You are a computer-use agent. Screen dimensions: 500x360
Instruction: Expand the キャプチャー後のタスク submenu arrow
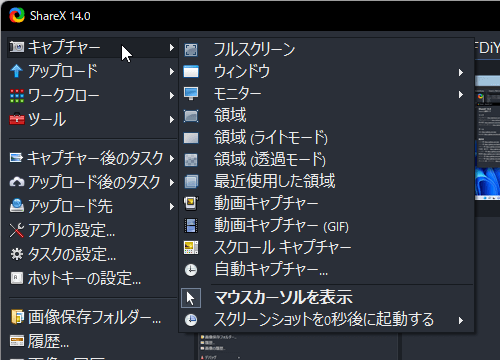[171, 158]
